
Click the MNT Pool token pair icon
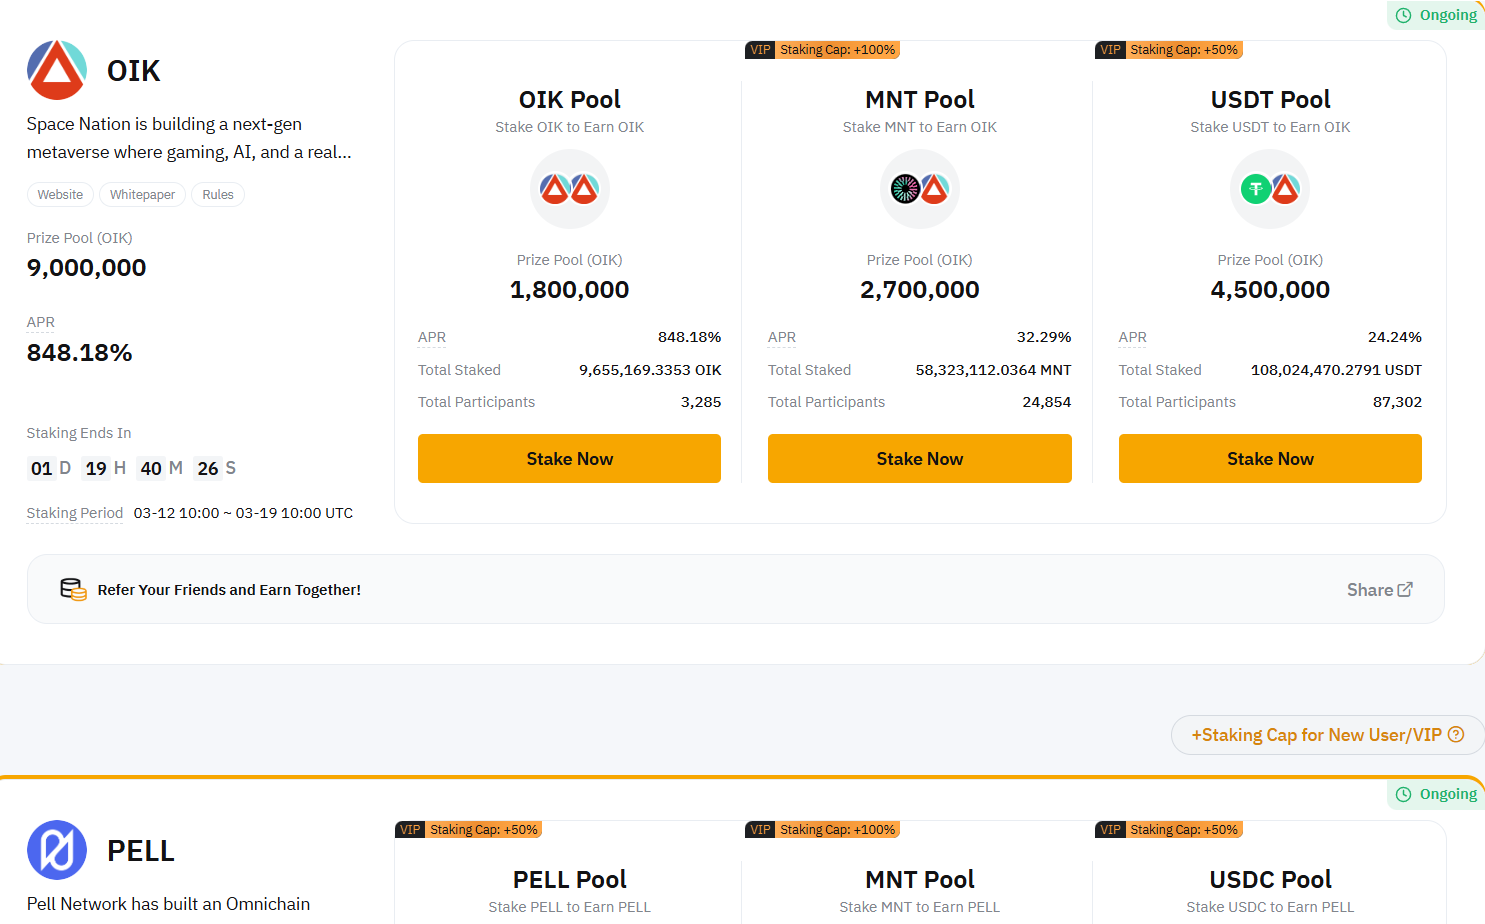[x=920, y=189]
